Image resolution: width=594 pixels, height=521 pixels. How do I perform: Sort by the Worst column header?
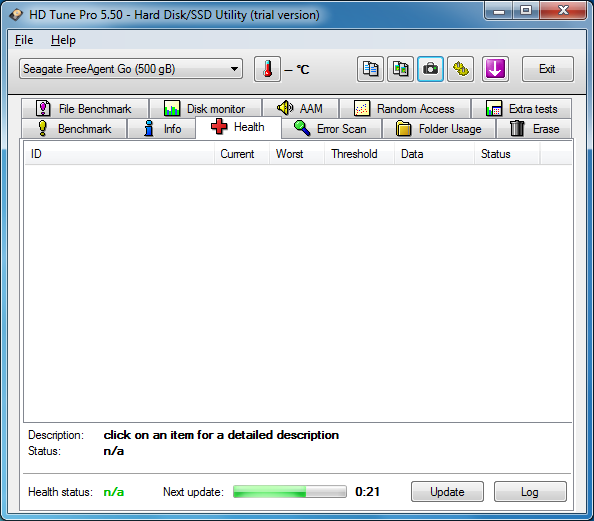point(297,154)
